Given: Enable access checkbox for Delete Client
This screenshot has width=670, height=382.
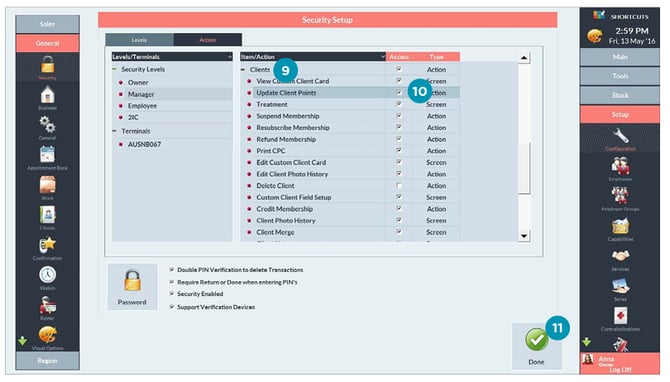Looking at the screenshot, I should (x=399, y=185).
